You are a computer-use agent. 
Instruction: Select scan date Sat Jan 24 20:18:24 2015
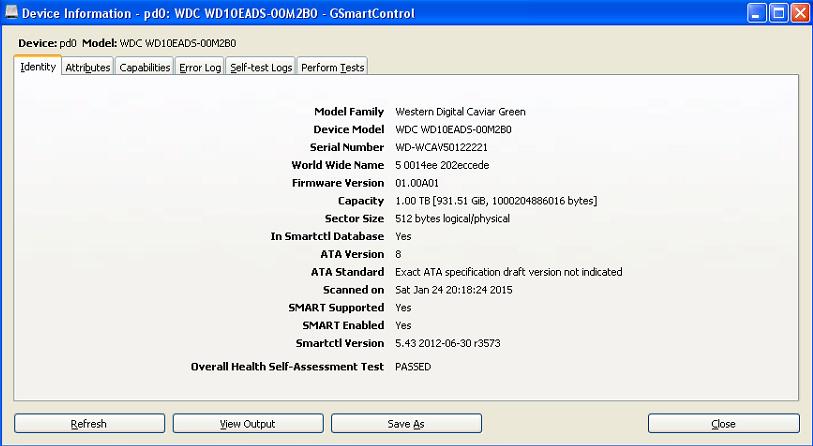click(454, 290)
